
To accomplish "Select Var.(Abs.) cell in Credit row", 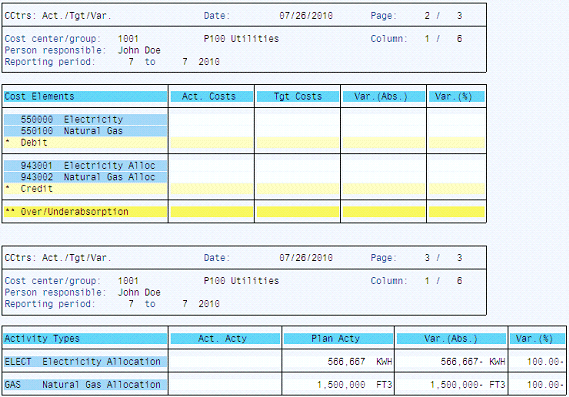I will [x=384, y=189].
